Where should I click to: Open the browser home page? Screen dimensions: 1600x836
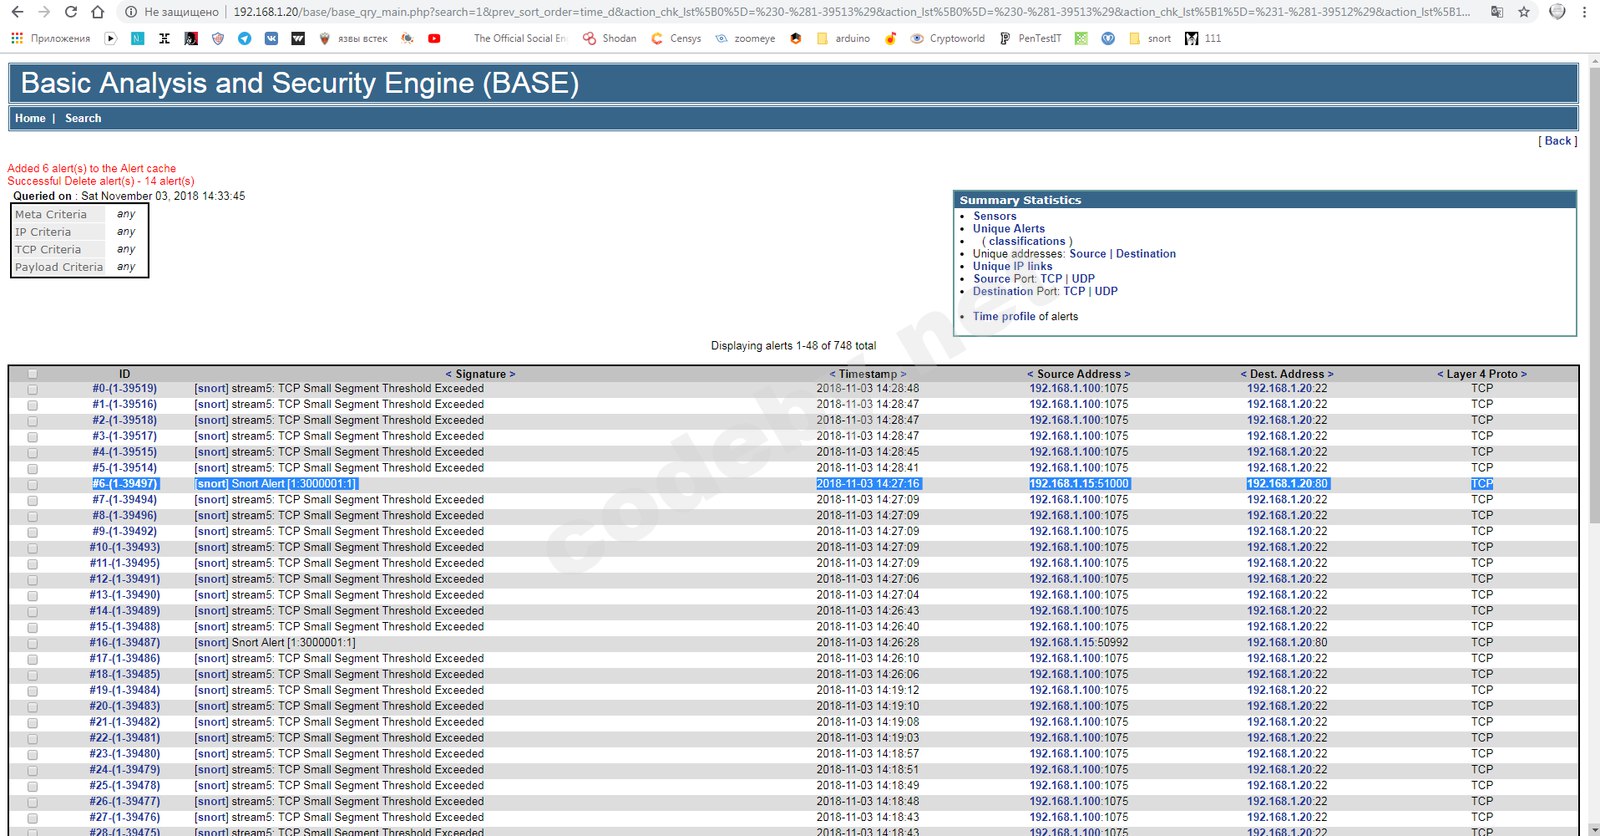pos(97,12)
